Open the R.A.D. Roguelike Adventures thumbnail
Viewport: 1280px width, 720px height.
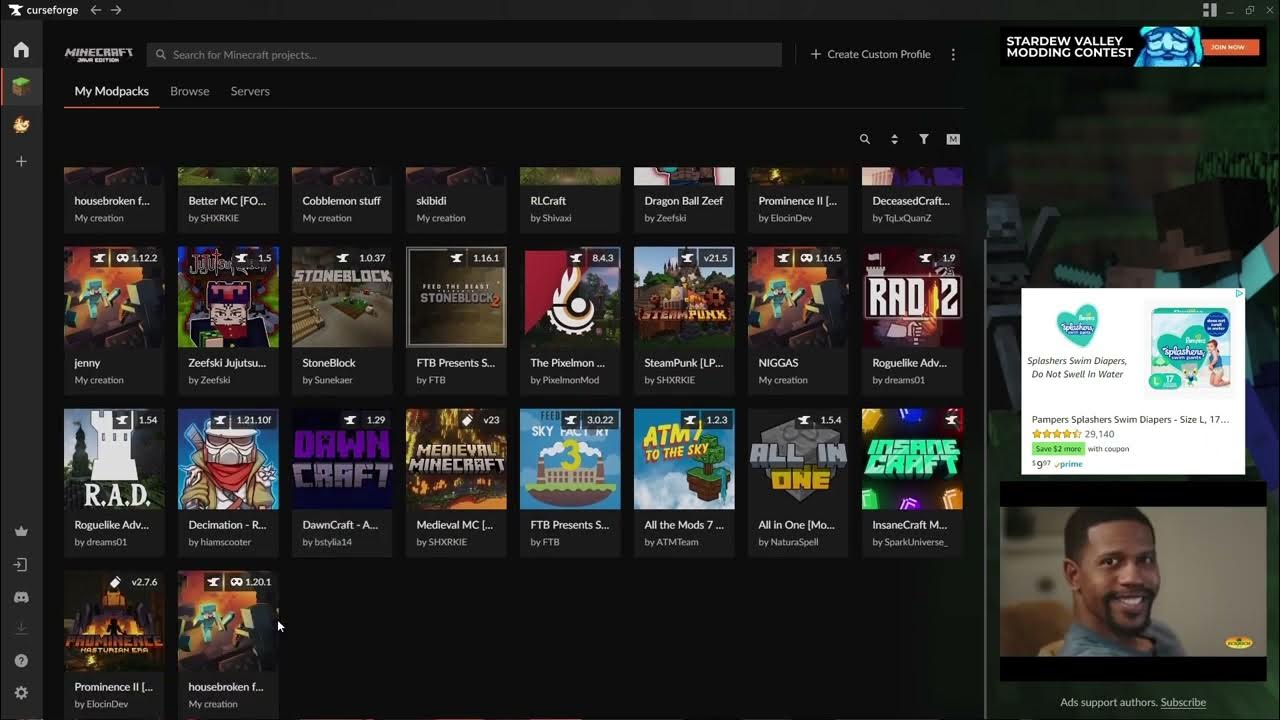114,459
